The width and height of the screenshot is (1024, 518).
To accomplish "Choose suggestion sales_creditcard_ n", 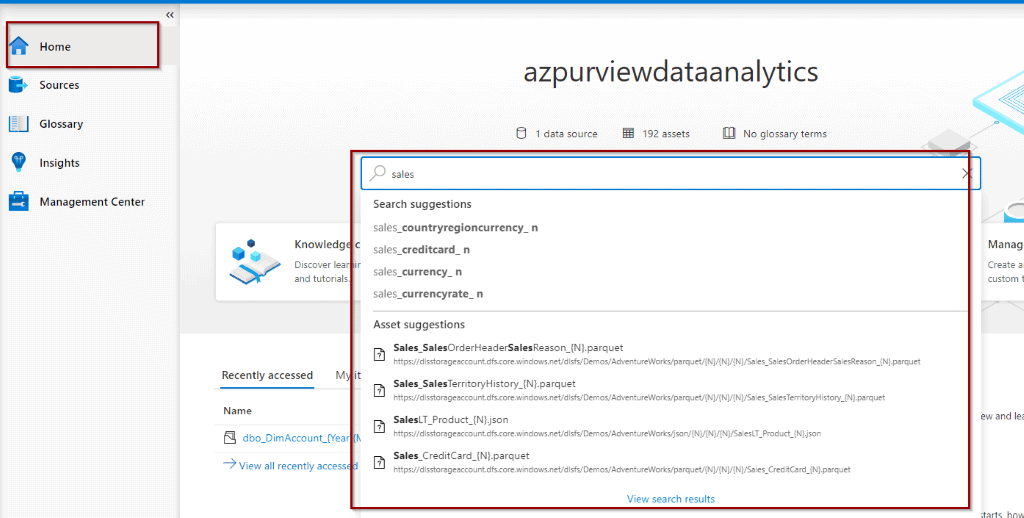I will coord(422,250).
